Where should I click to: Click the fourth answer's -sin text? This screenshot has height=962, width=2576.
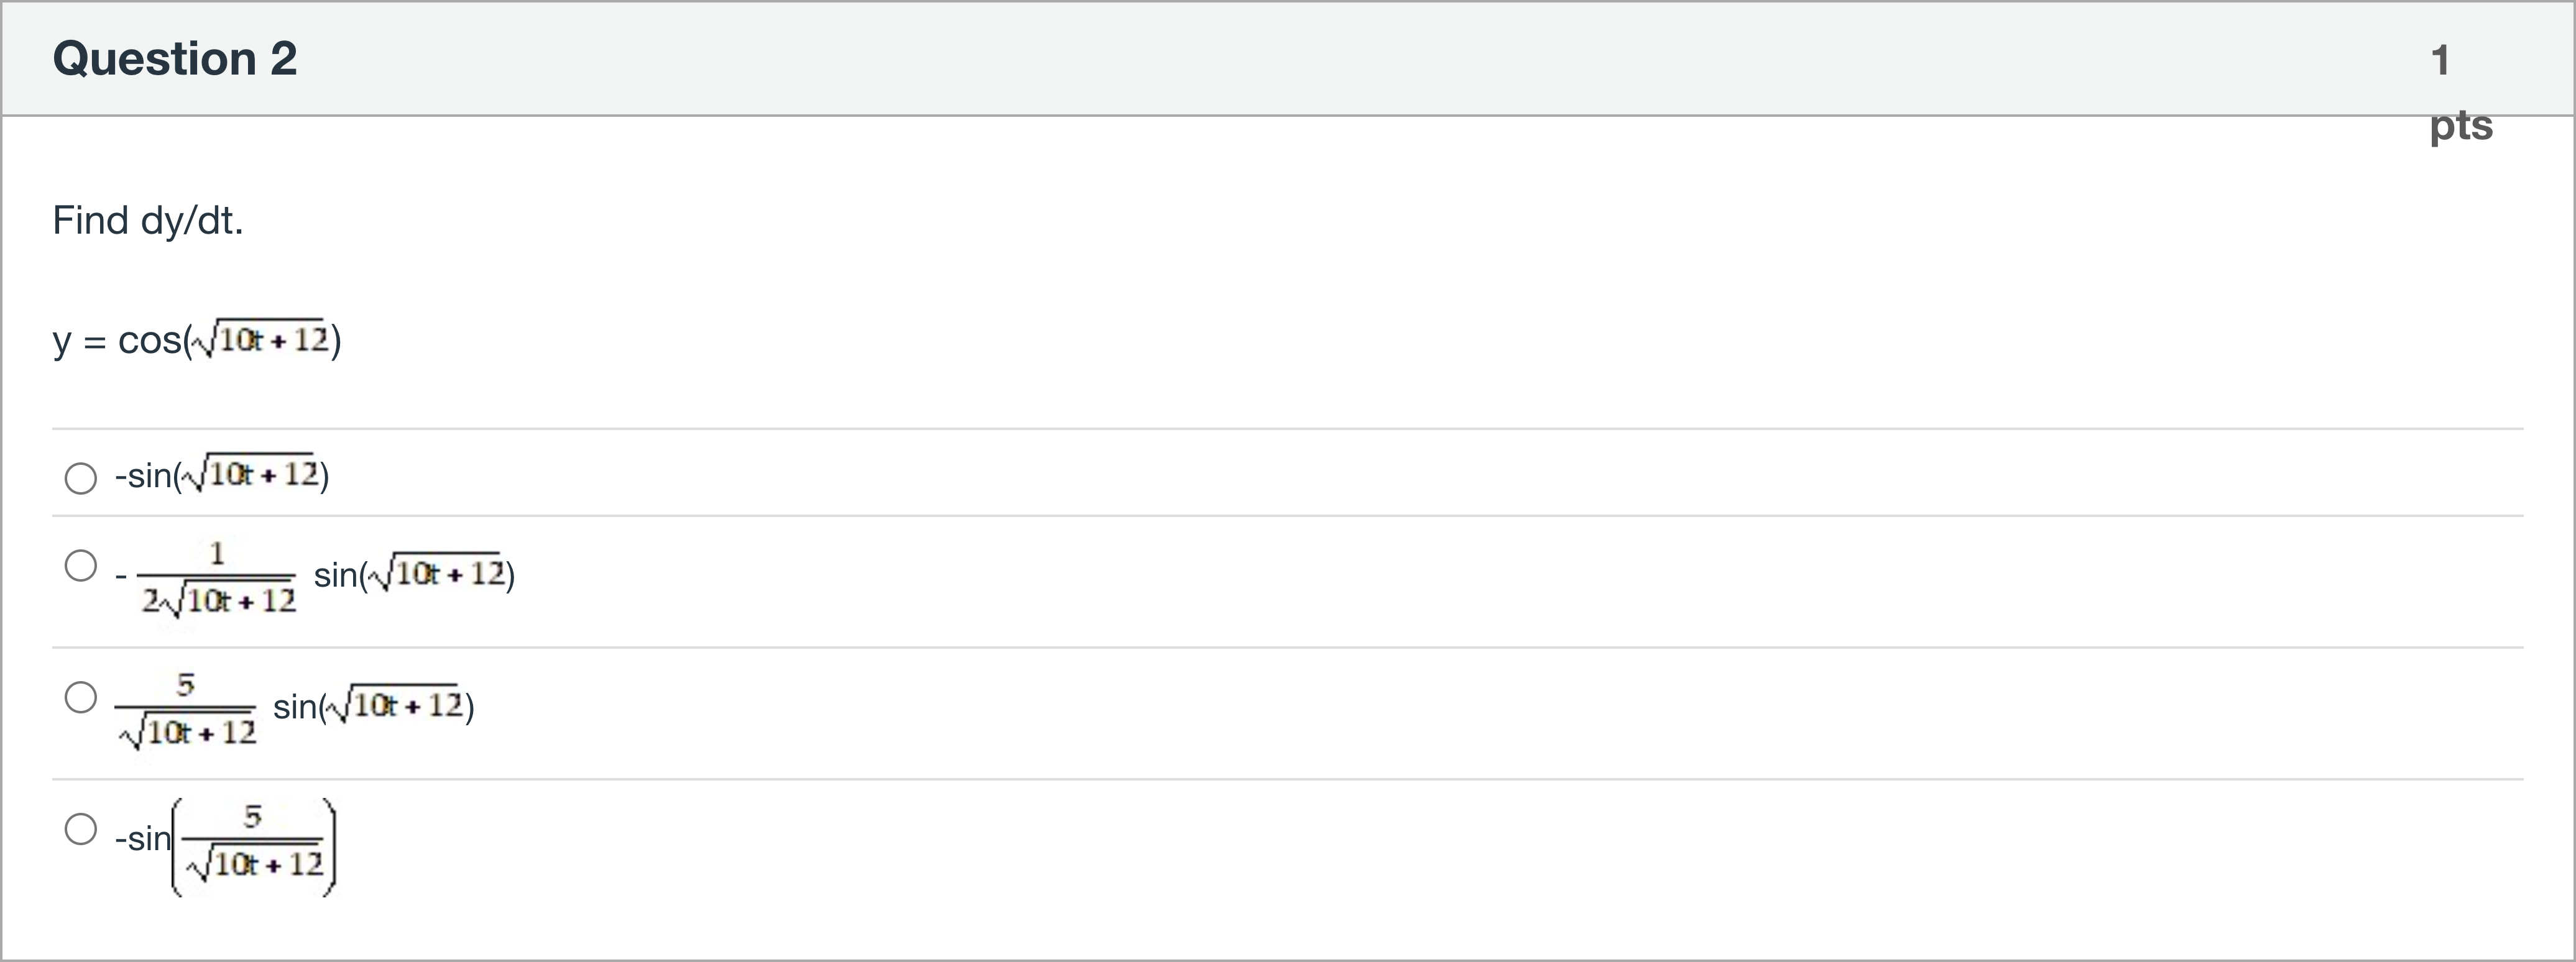(143, 838)
